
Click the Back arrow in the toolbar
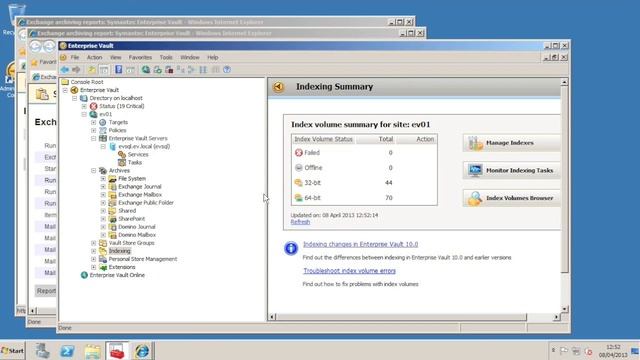pyautogui.click(x=65, y=70)
